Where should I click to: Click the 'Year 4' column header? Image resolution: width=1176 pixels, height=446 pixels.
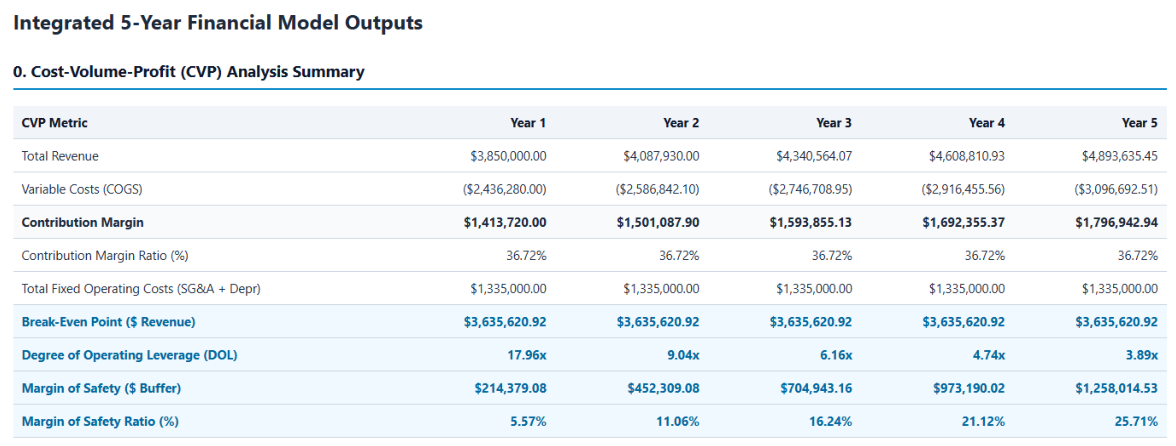[987, 123]
